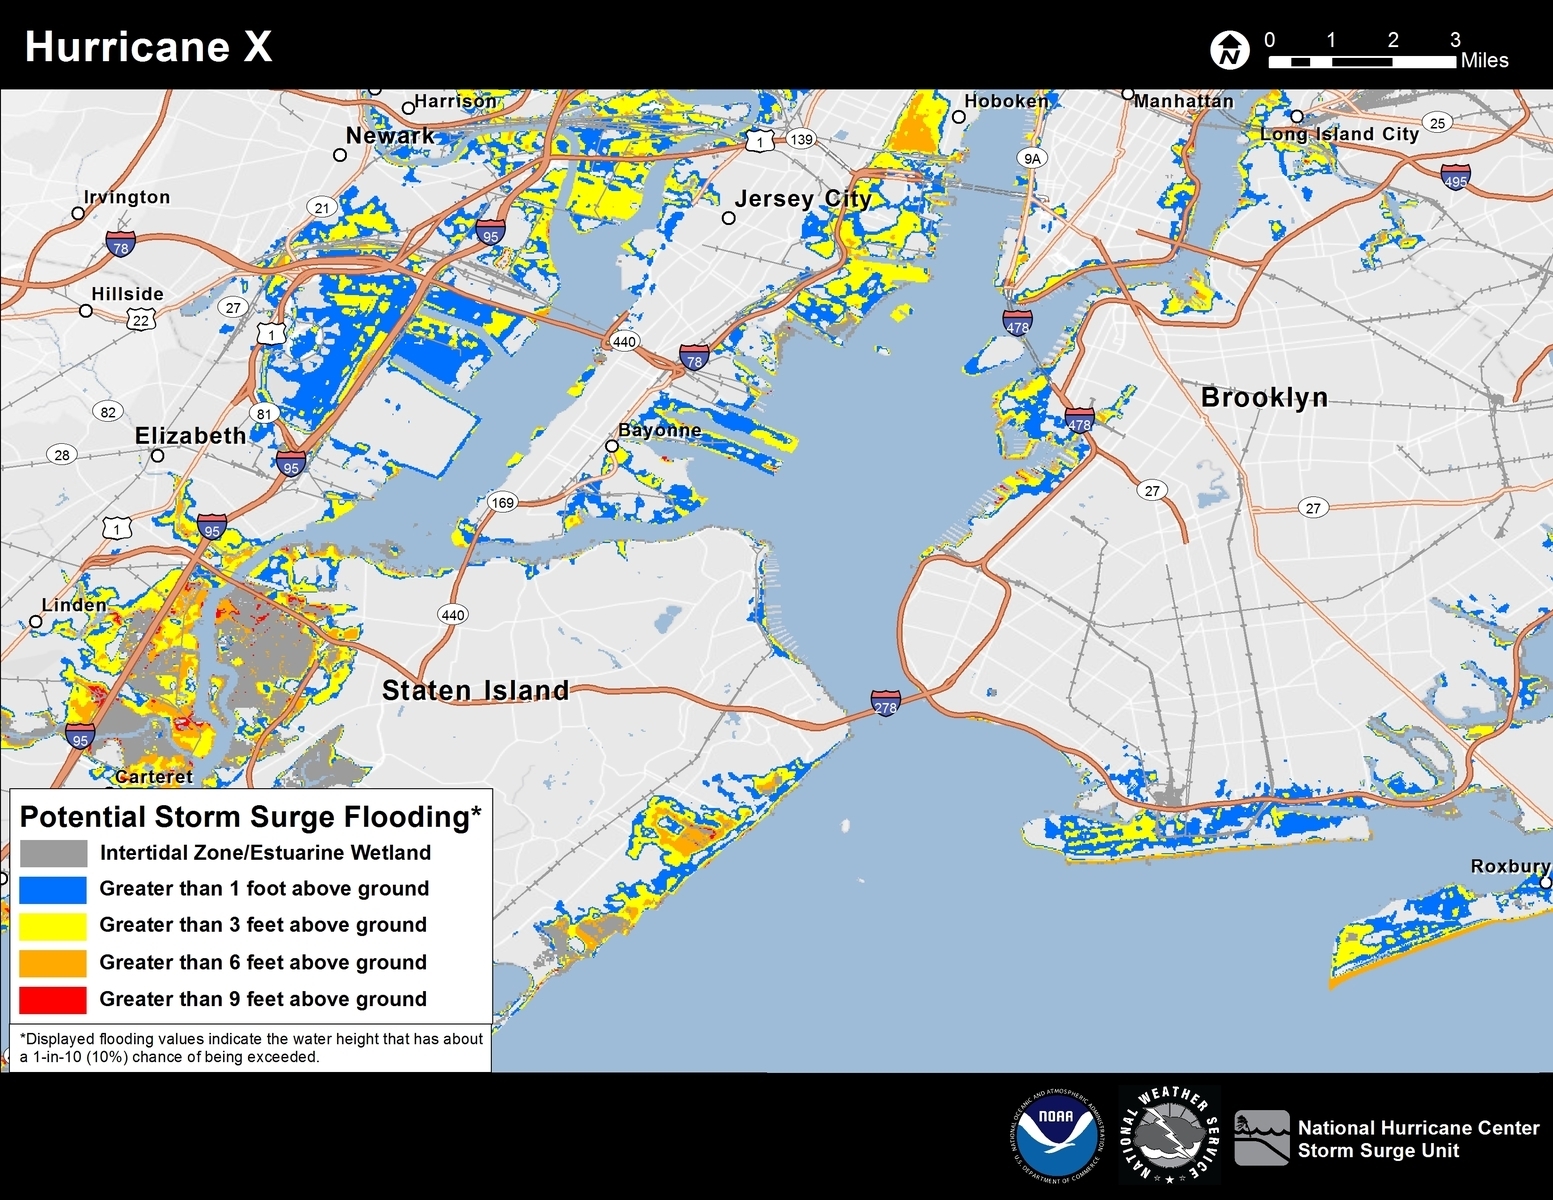This screenshot has height=1200, width=1553.
Task: Click the Staten Island map label
Action: click(x=476, y=691)
